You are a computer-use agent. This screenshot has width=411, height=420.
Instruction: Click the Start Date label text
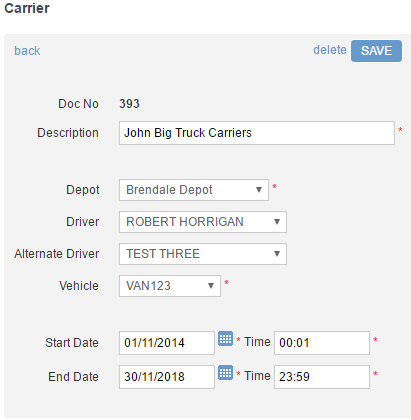72,343
